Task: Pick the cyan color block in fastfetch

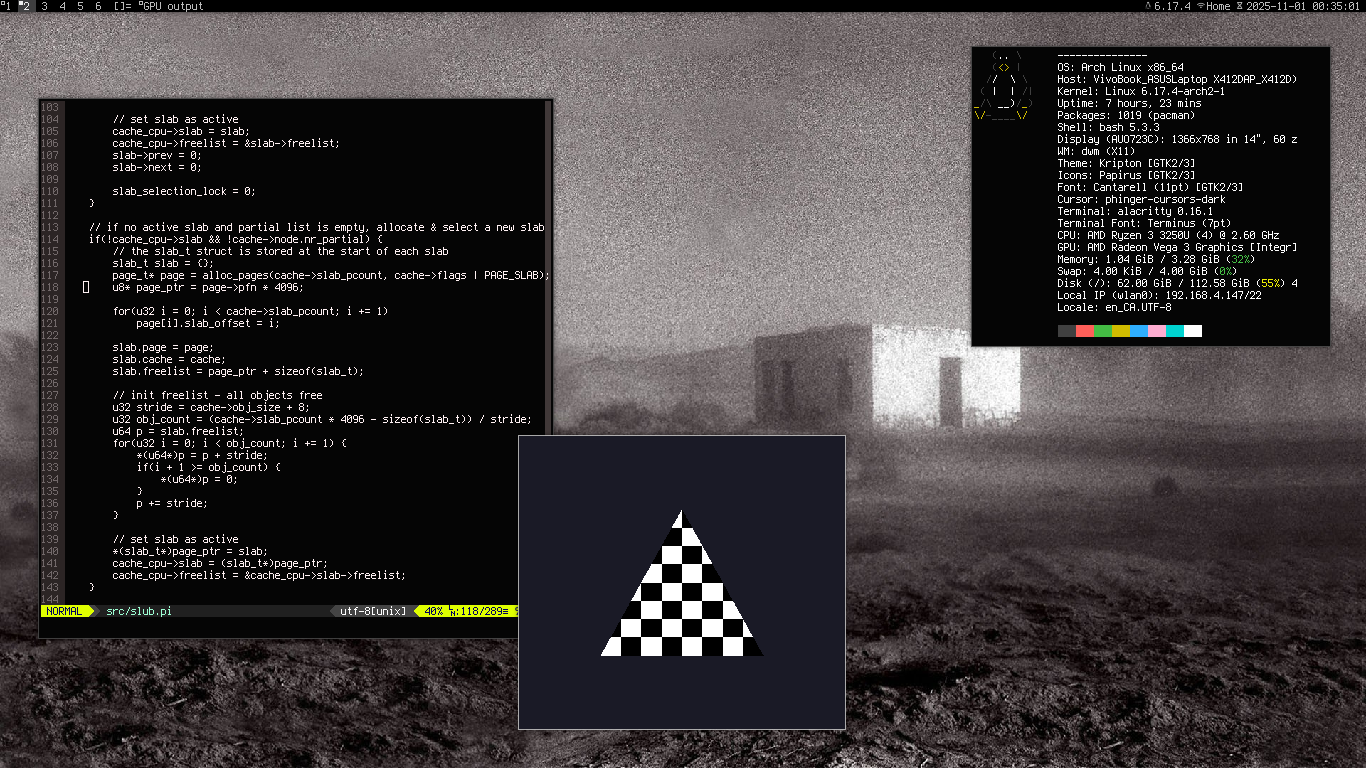Action: 1175,331
